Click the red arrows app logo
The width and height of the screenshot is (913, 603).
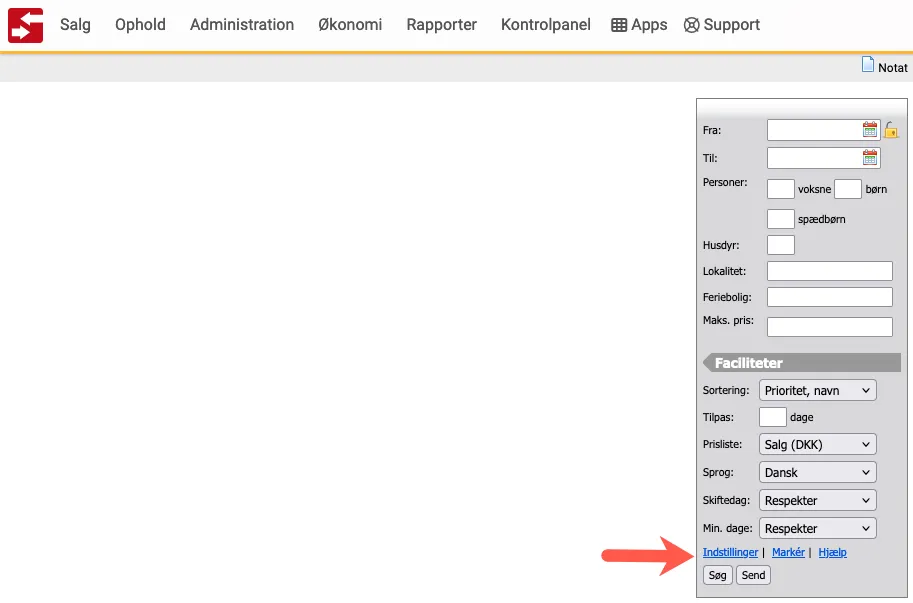[x=25, y=25]
